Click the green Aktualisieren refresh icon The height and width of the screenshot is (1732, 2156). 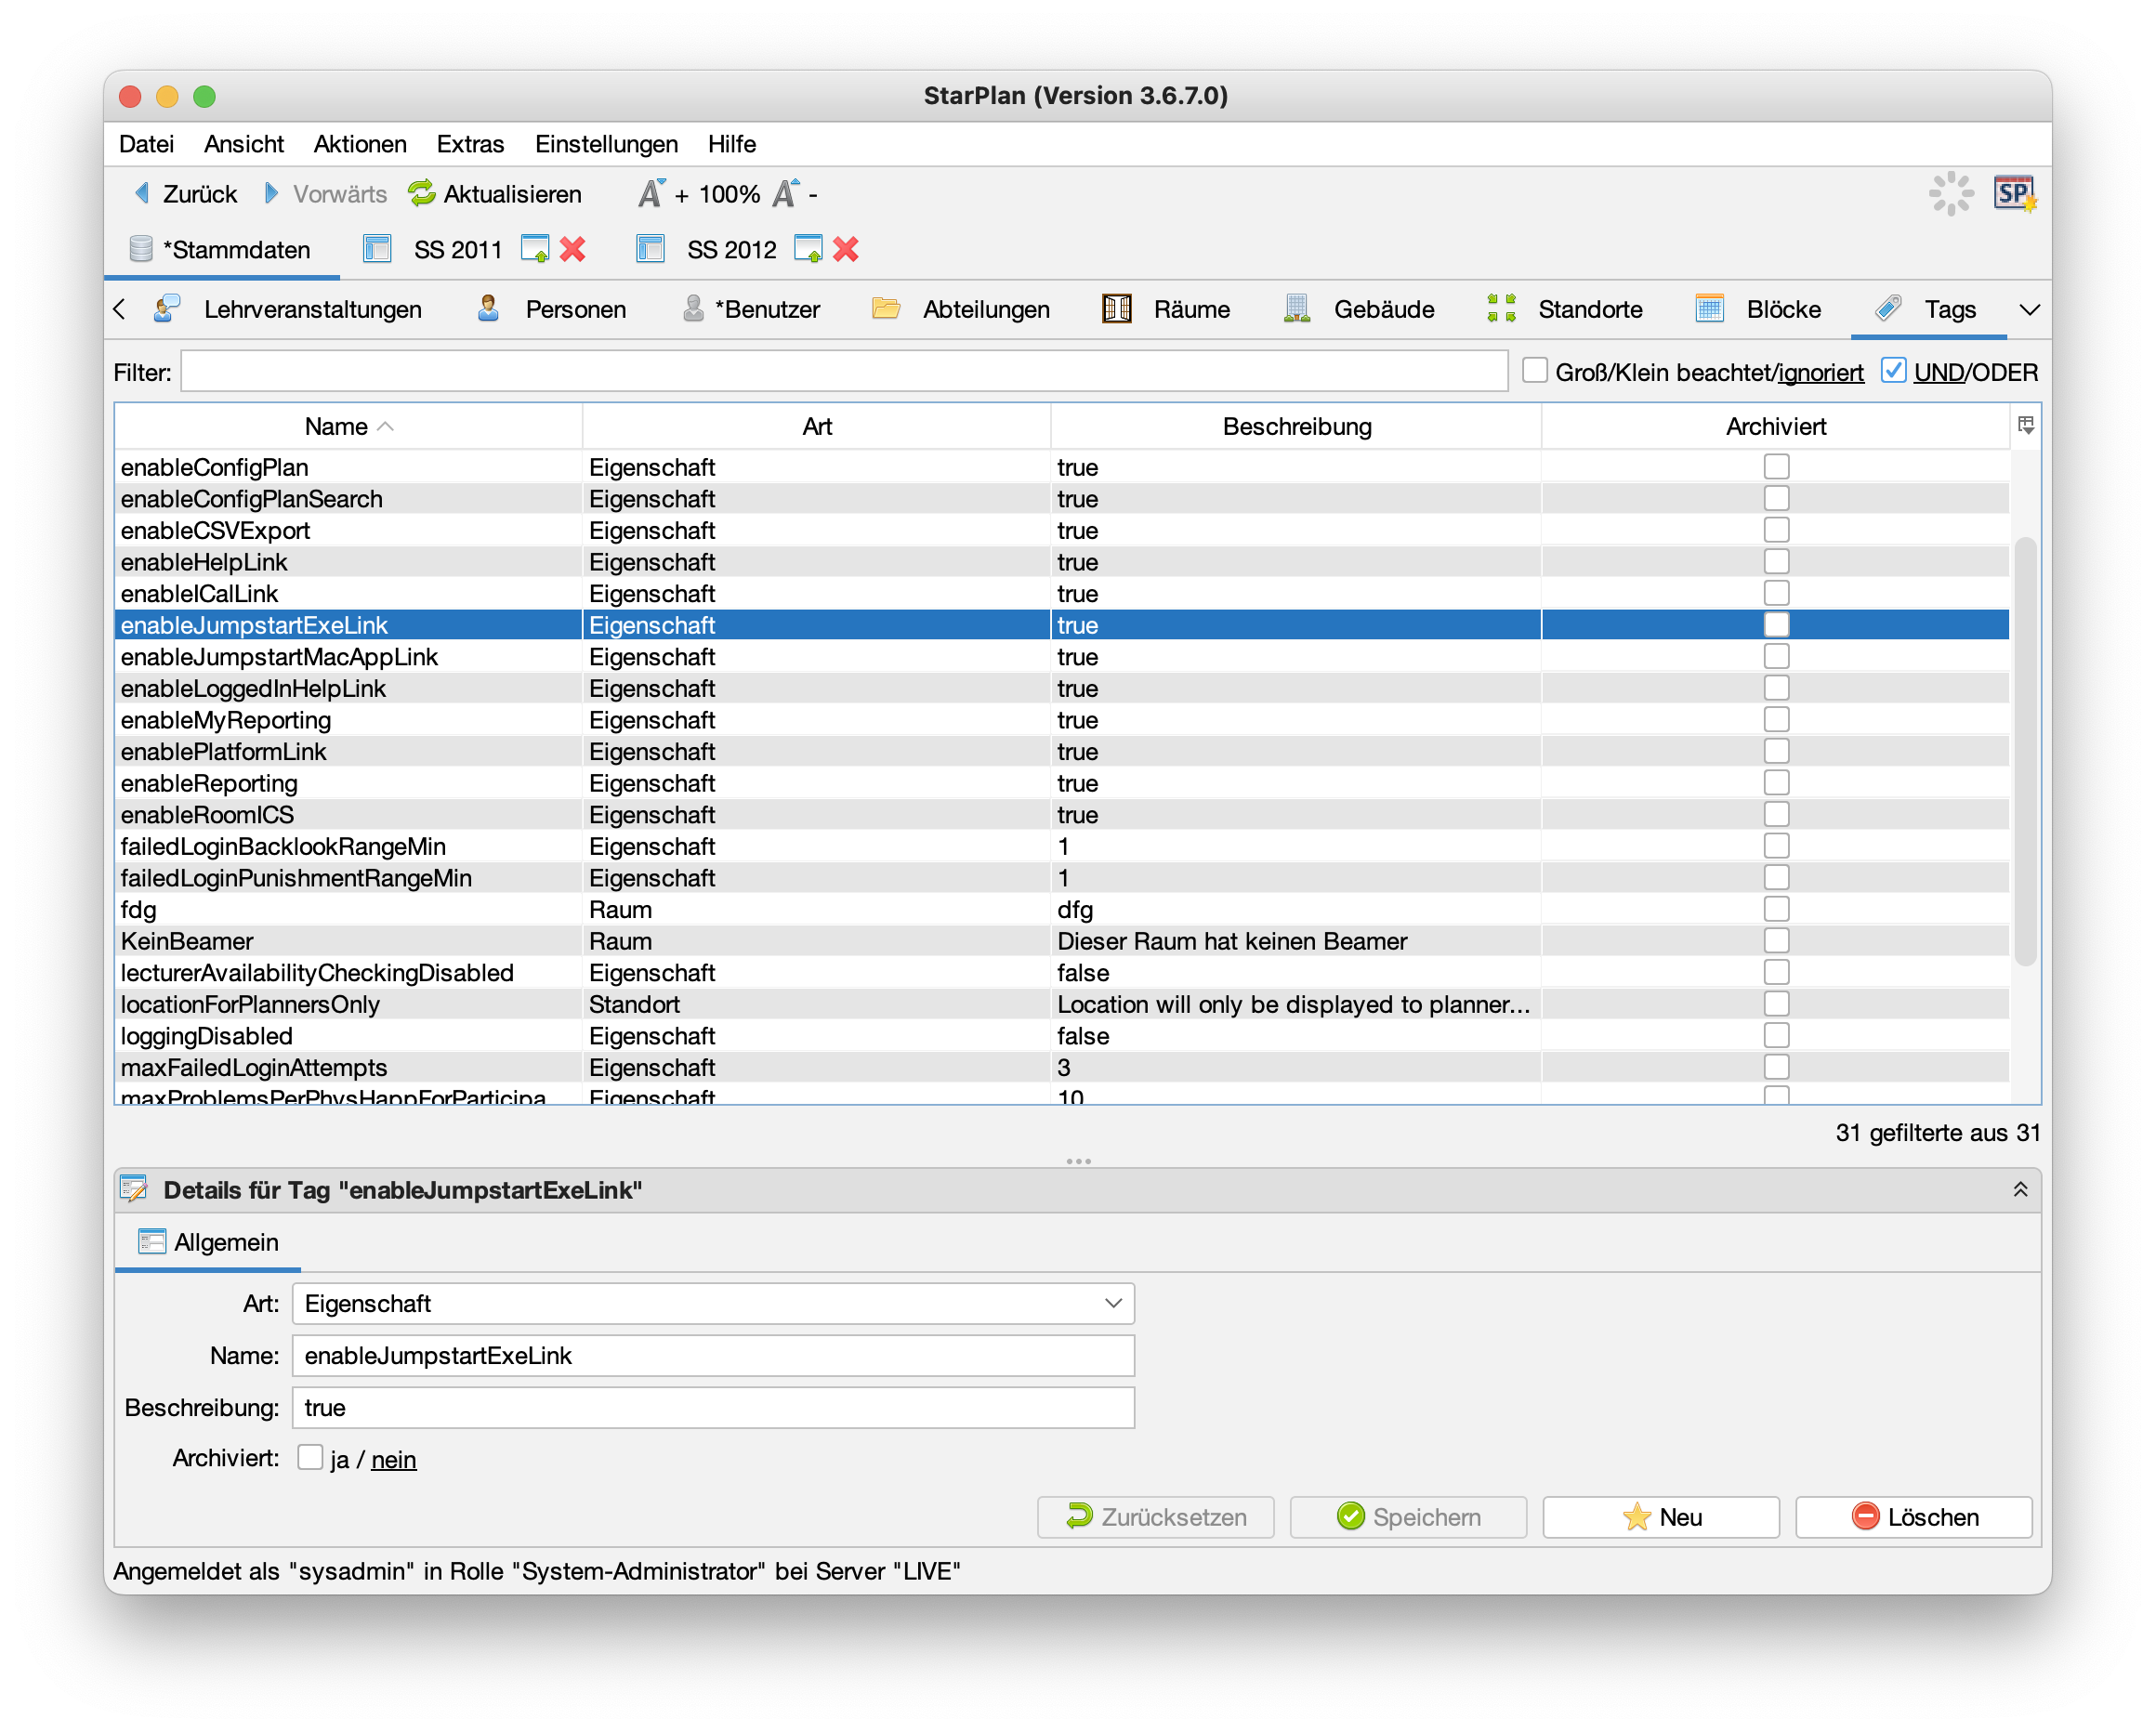[x=421, y=193]
